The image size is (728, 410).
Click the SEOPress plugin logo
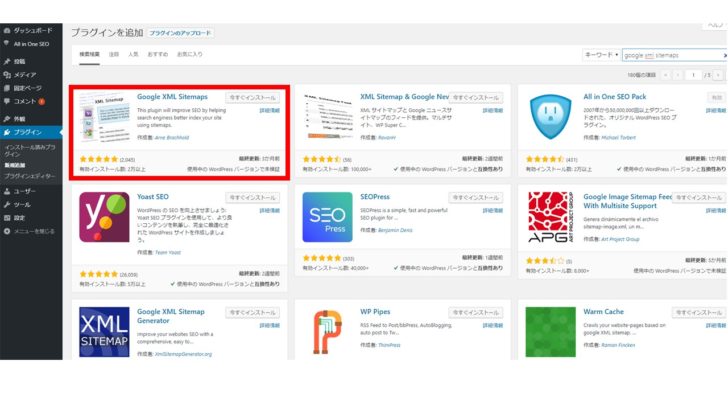pyautogui.click(x=327, y=217)
